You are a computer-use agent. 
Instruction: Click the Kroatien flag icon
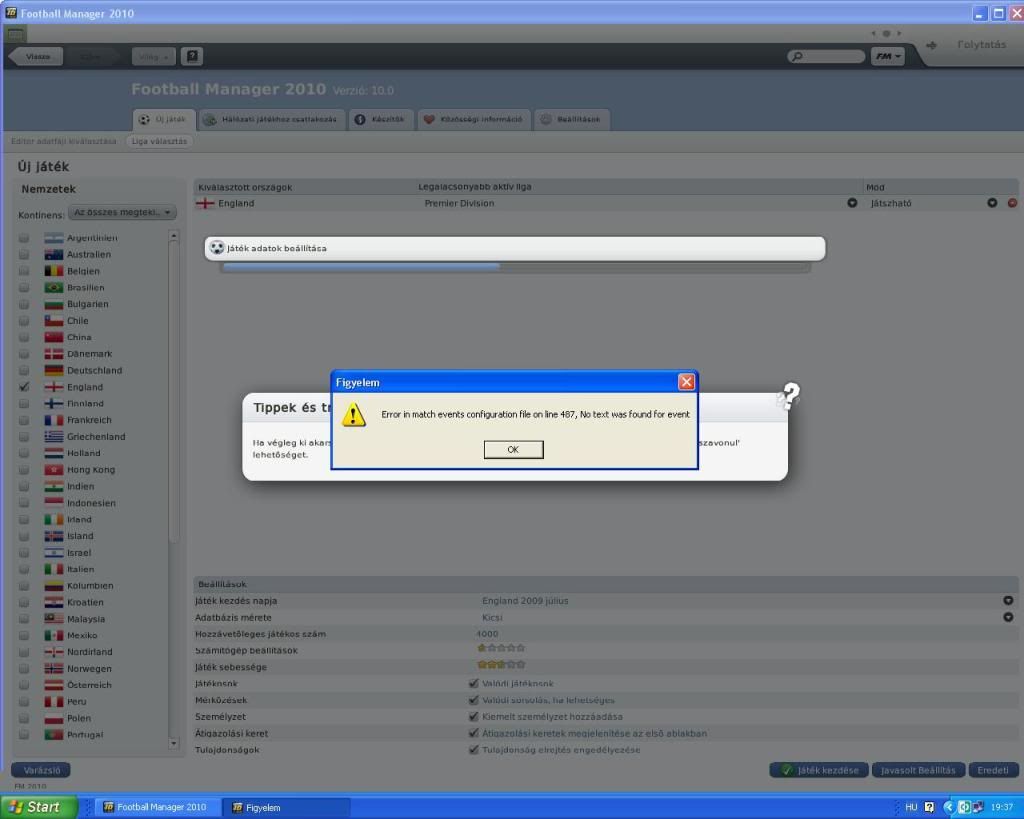54,602
